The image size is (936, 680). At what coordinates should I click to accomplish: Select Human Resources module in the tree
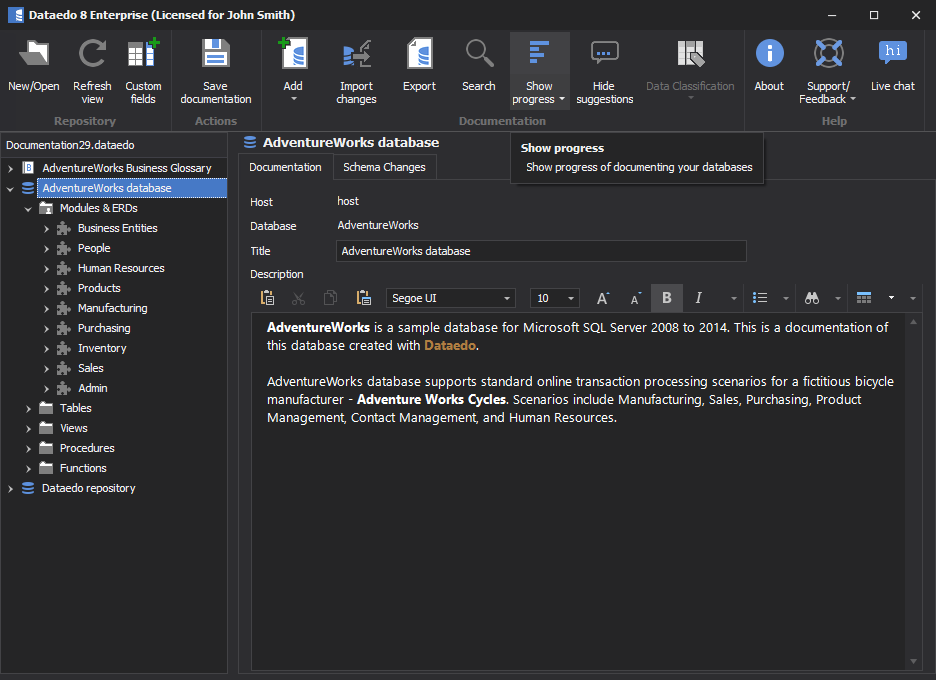[x=121, y=268]
